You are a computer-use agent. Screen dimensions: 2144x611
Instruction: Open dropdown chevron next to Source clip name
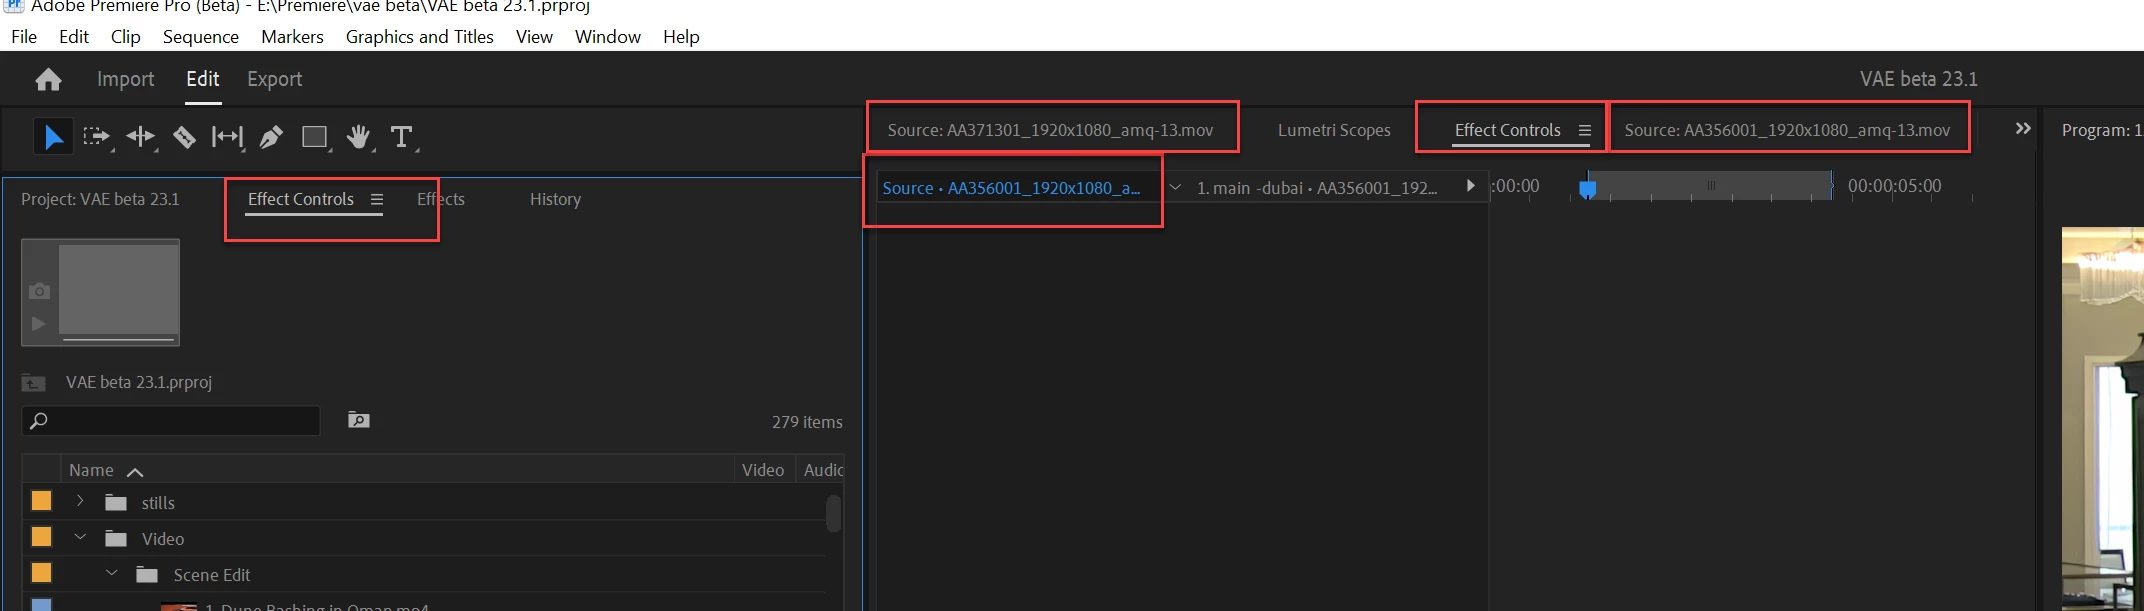(1175, 187)
